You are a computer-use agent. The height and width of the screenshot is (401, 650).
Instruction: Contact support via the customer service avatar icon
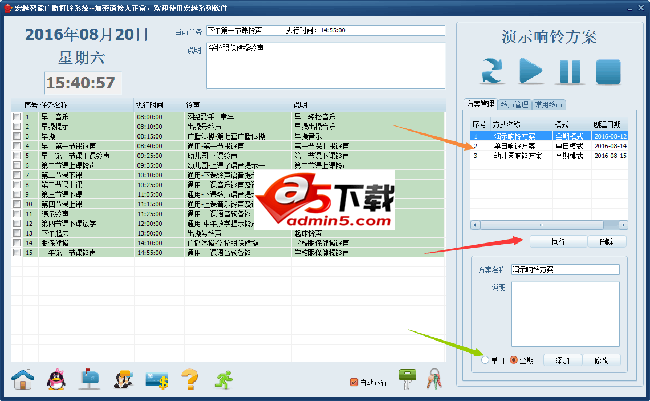tap(123, 379)
